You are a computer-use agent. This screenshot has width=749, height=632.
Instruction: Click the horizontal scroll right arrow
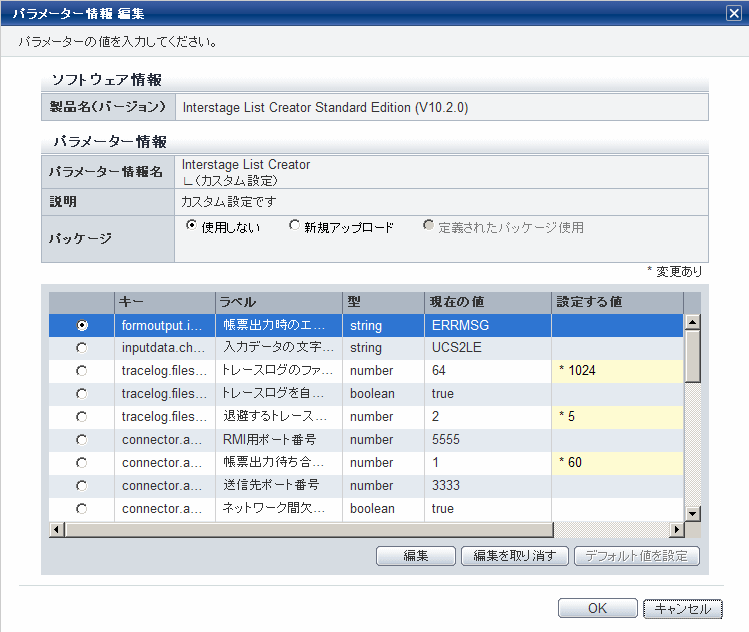pyautogui.click(x=676, y=529)
